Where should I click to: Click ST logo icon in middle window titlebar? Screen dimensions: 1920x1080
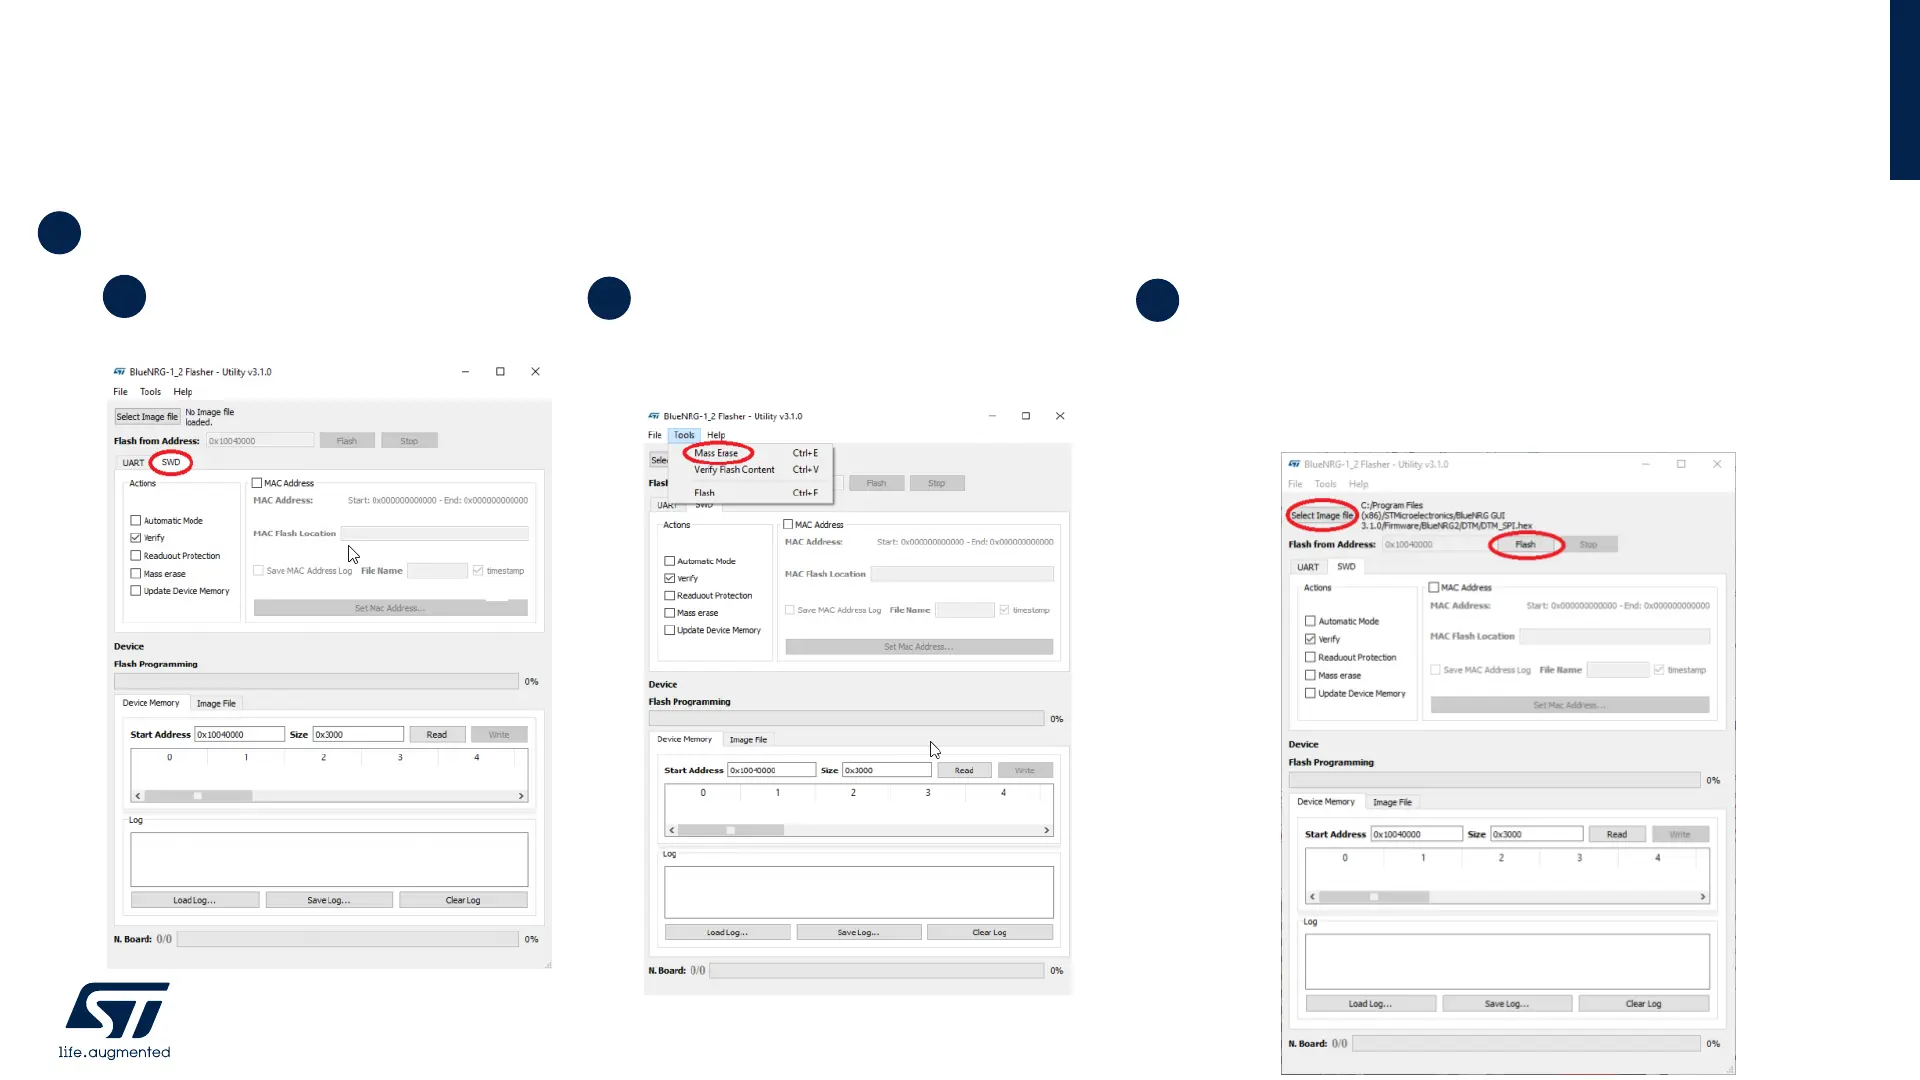[x=654, y=416]
